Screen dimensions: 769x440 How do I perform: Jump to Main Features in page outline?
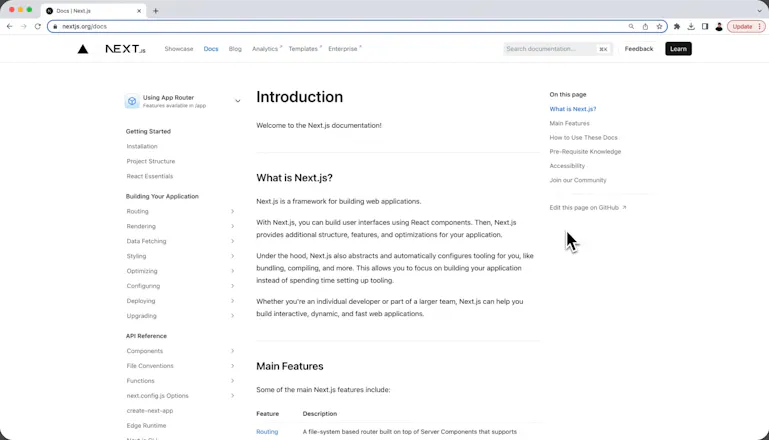[569, 123]
